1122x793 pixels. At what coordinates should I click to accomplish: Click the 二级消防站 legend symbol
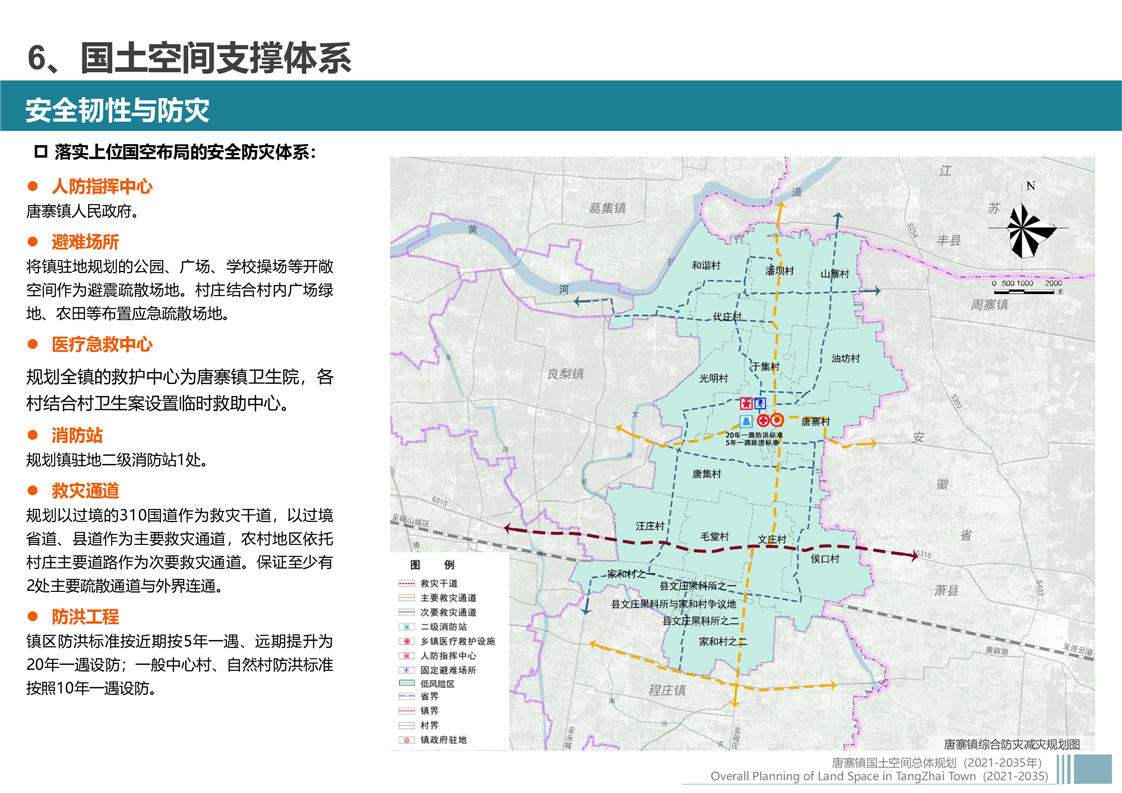pyautogui.click(x=406, y=626)
